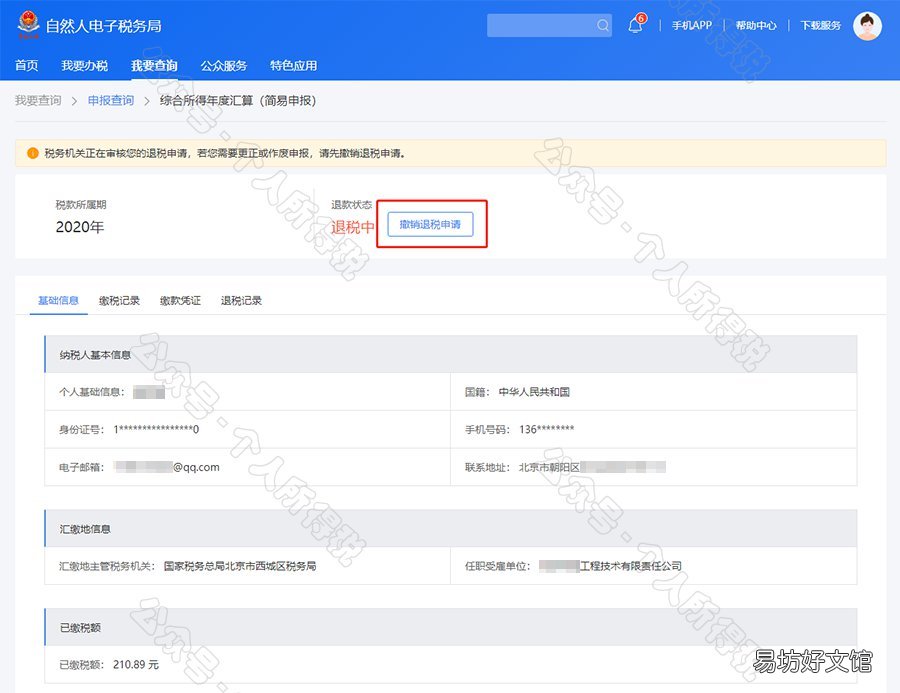Viewport: 900px width, 693px height.
Task: Open the 我要查询 menu
Action: pos(154,65)
